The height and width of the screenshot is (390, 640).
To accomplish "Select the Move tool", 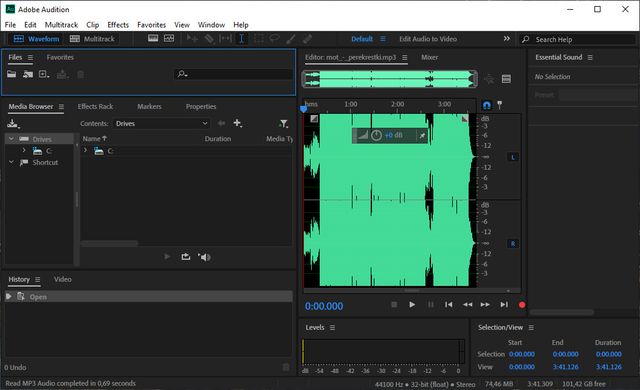I will 192,39.
